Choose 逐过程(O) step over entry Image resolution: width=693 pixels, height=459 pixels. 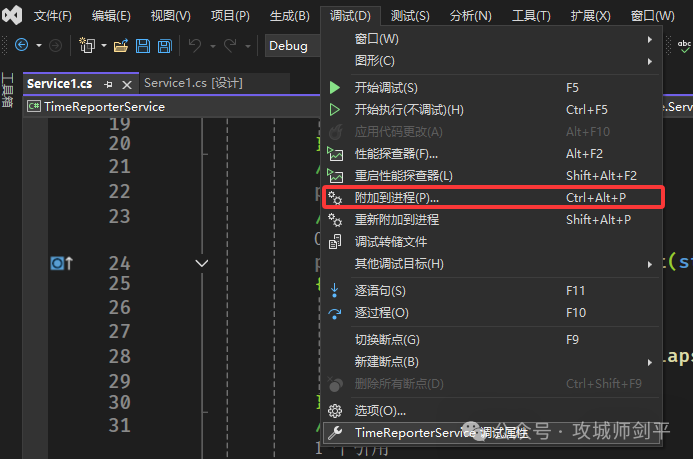tap(492, 313)
